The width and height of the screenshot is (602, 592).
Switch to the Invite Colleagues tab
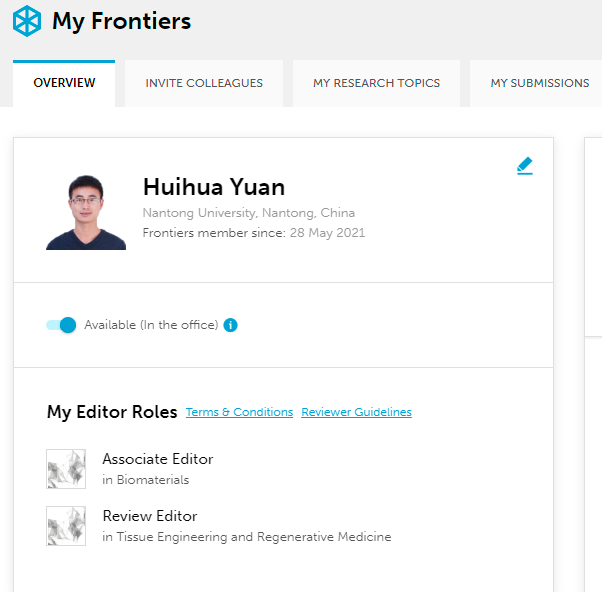coord(204,83)
